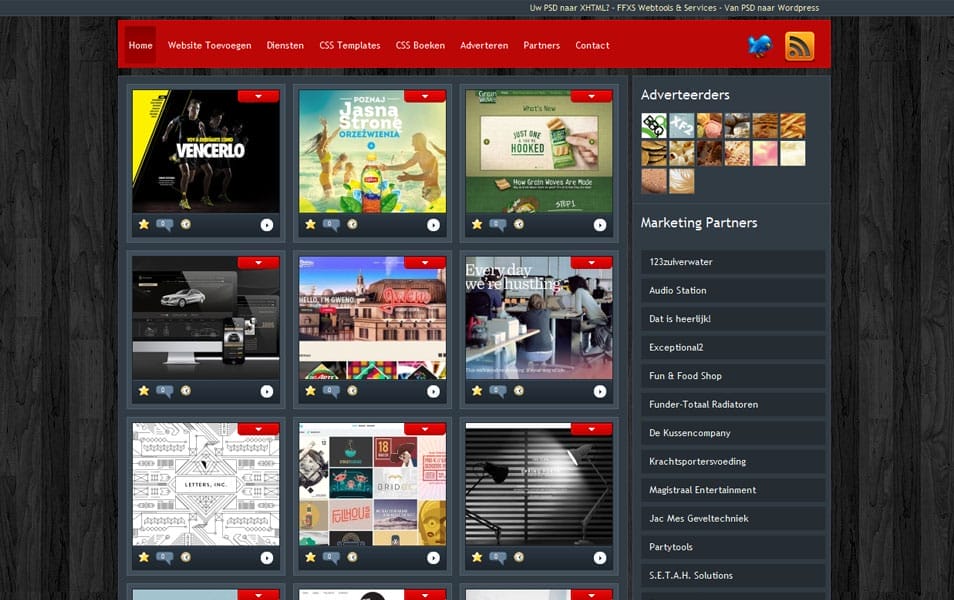Screen dimensions: 954x600
Task: Click the clock icon under Vencerlo card
Action: [186, 224]
